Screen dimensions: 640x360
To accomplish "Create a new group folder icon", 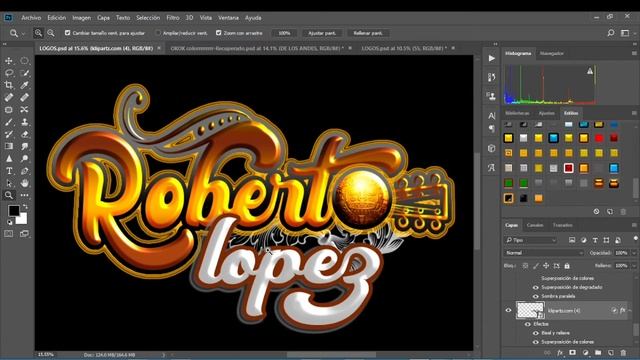I will 598,353.
